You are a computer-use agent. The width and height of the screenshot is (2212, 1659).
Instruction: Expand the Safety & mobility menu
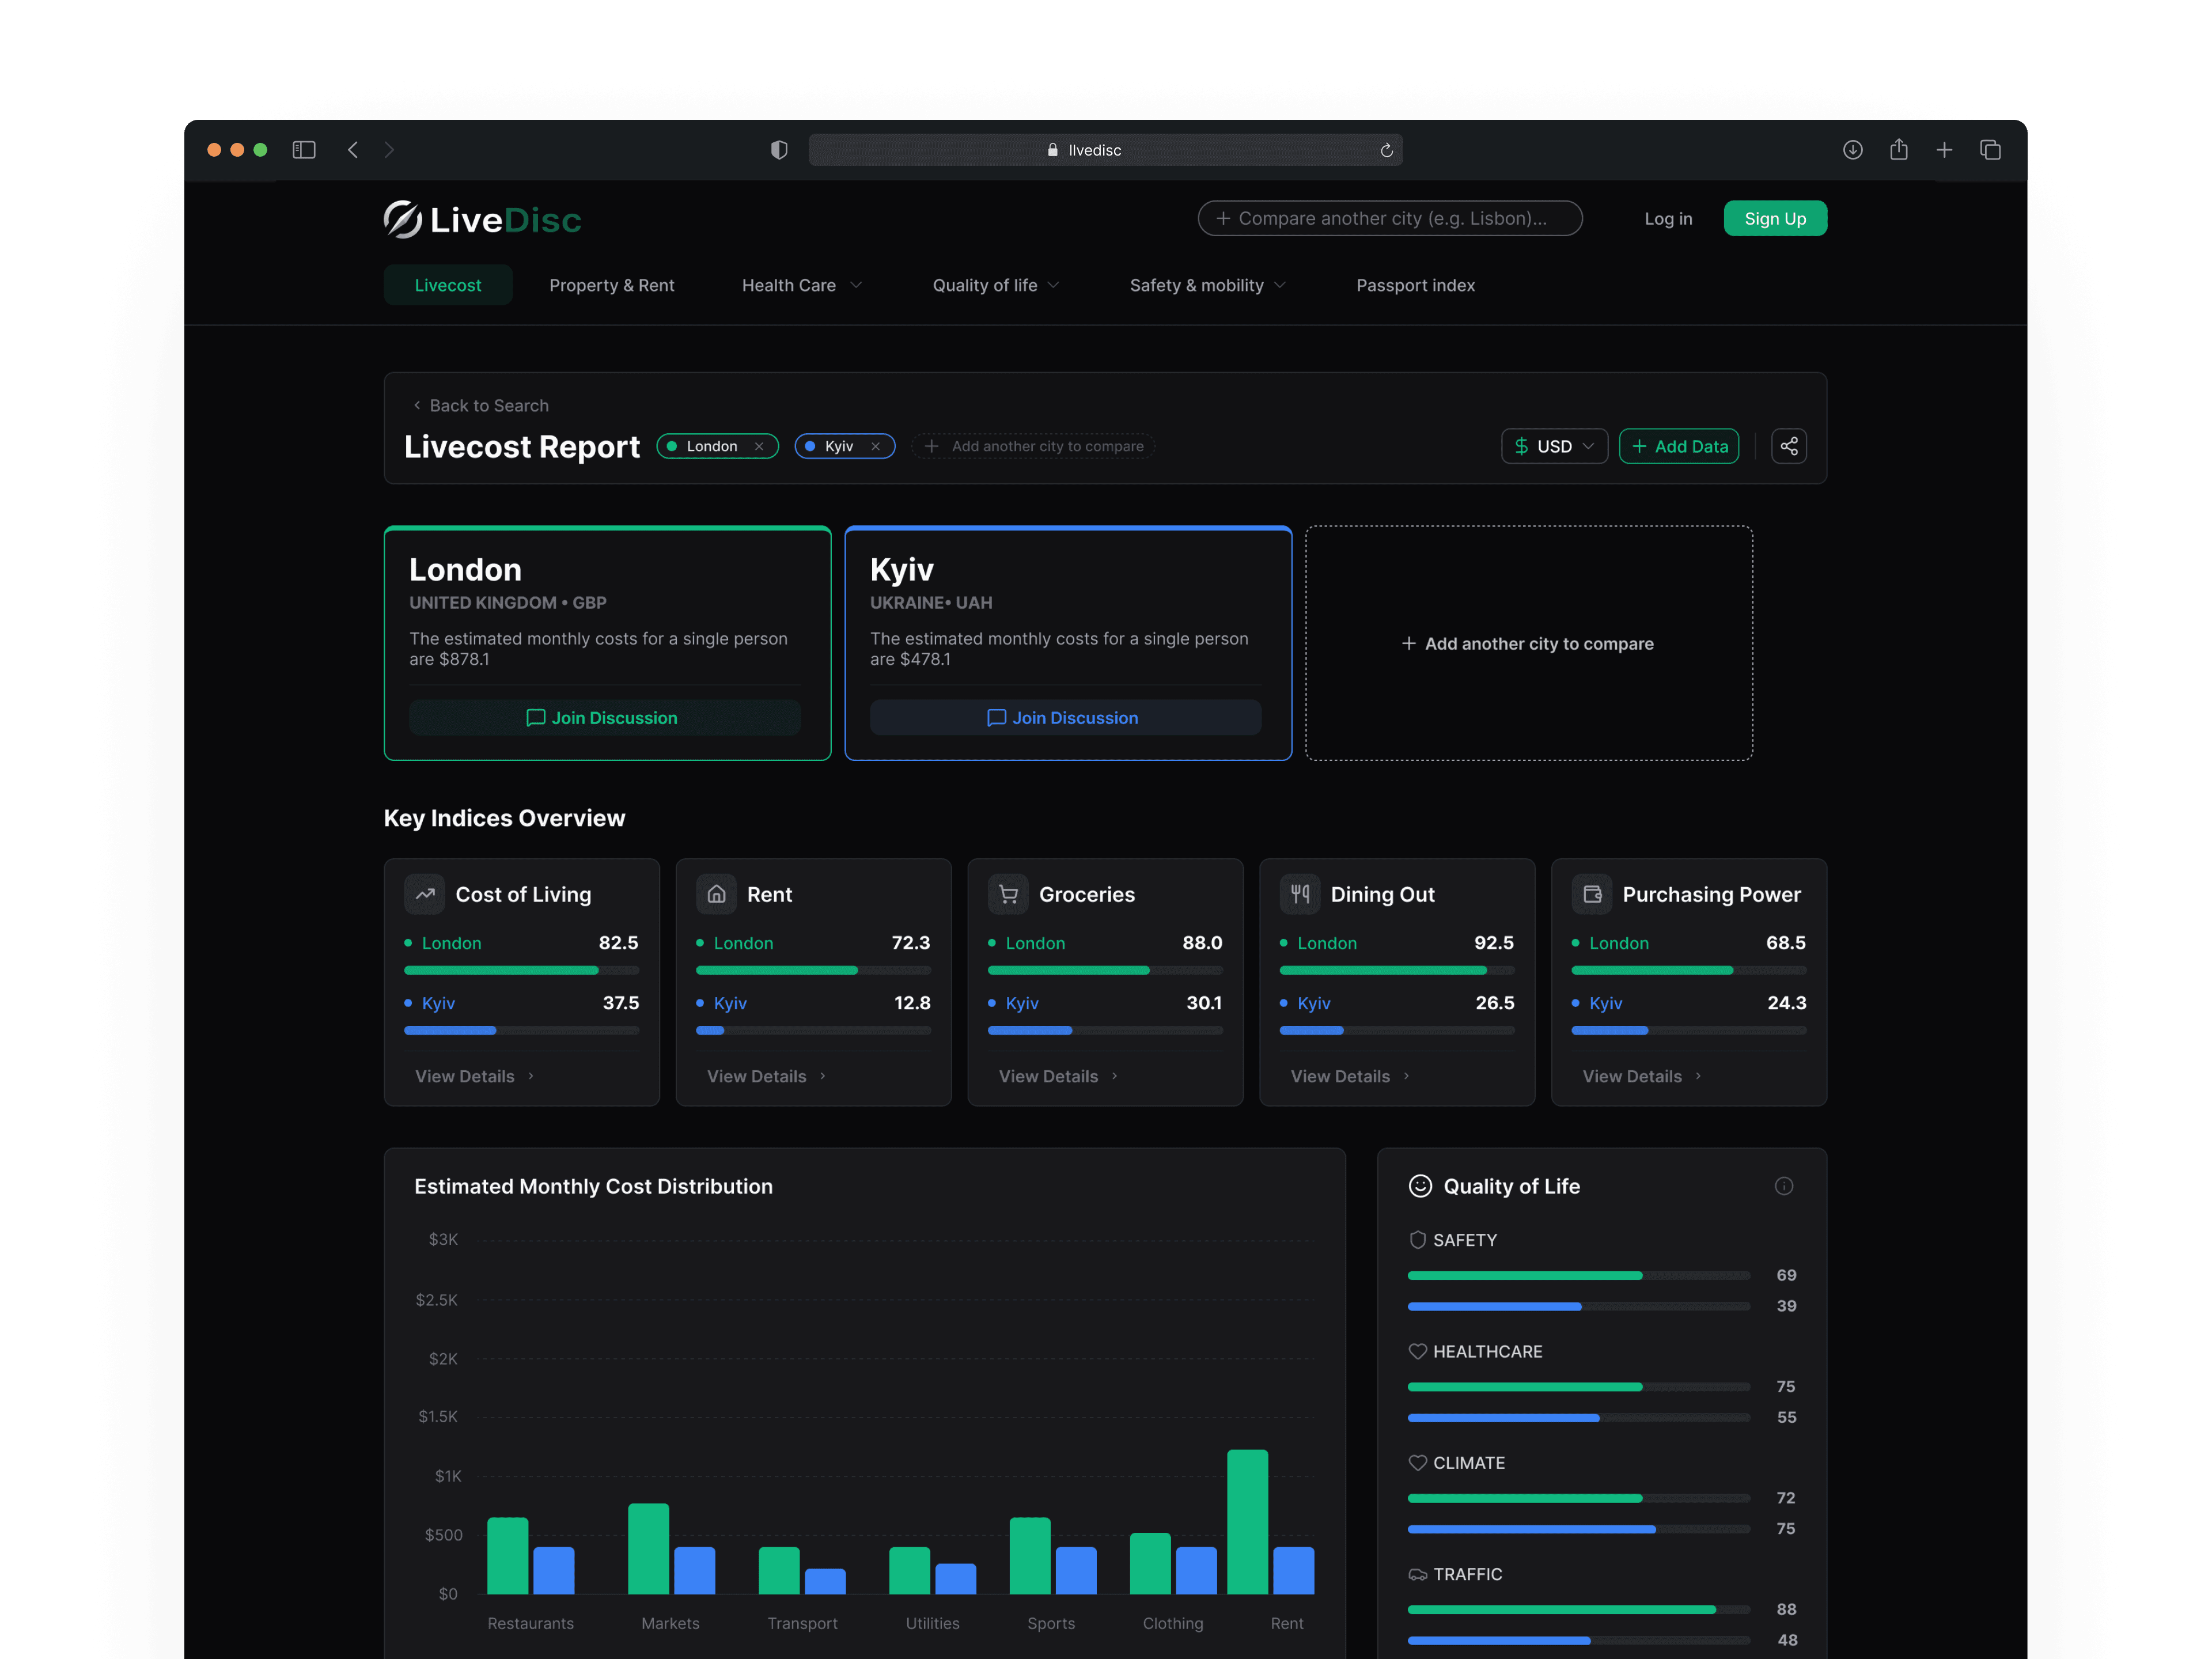point(1207,285)
